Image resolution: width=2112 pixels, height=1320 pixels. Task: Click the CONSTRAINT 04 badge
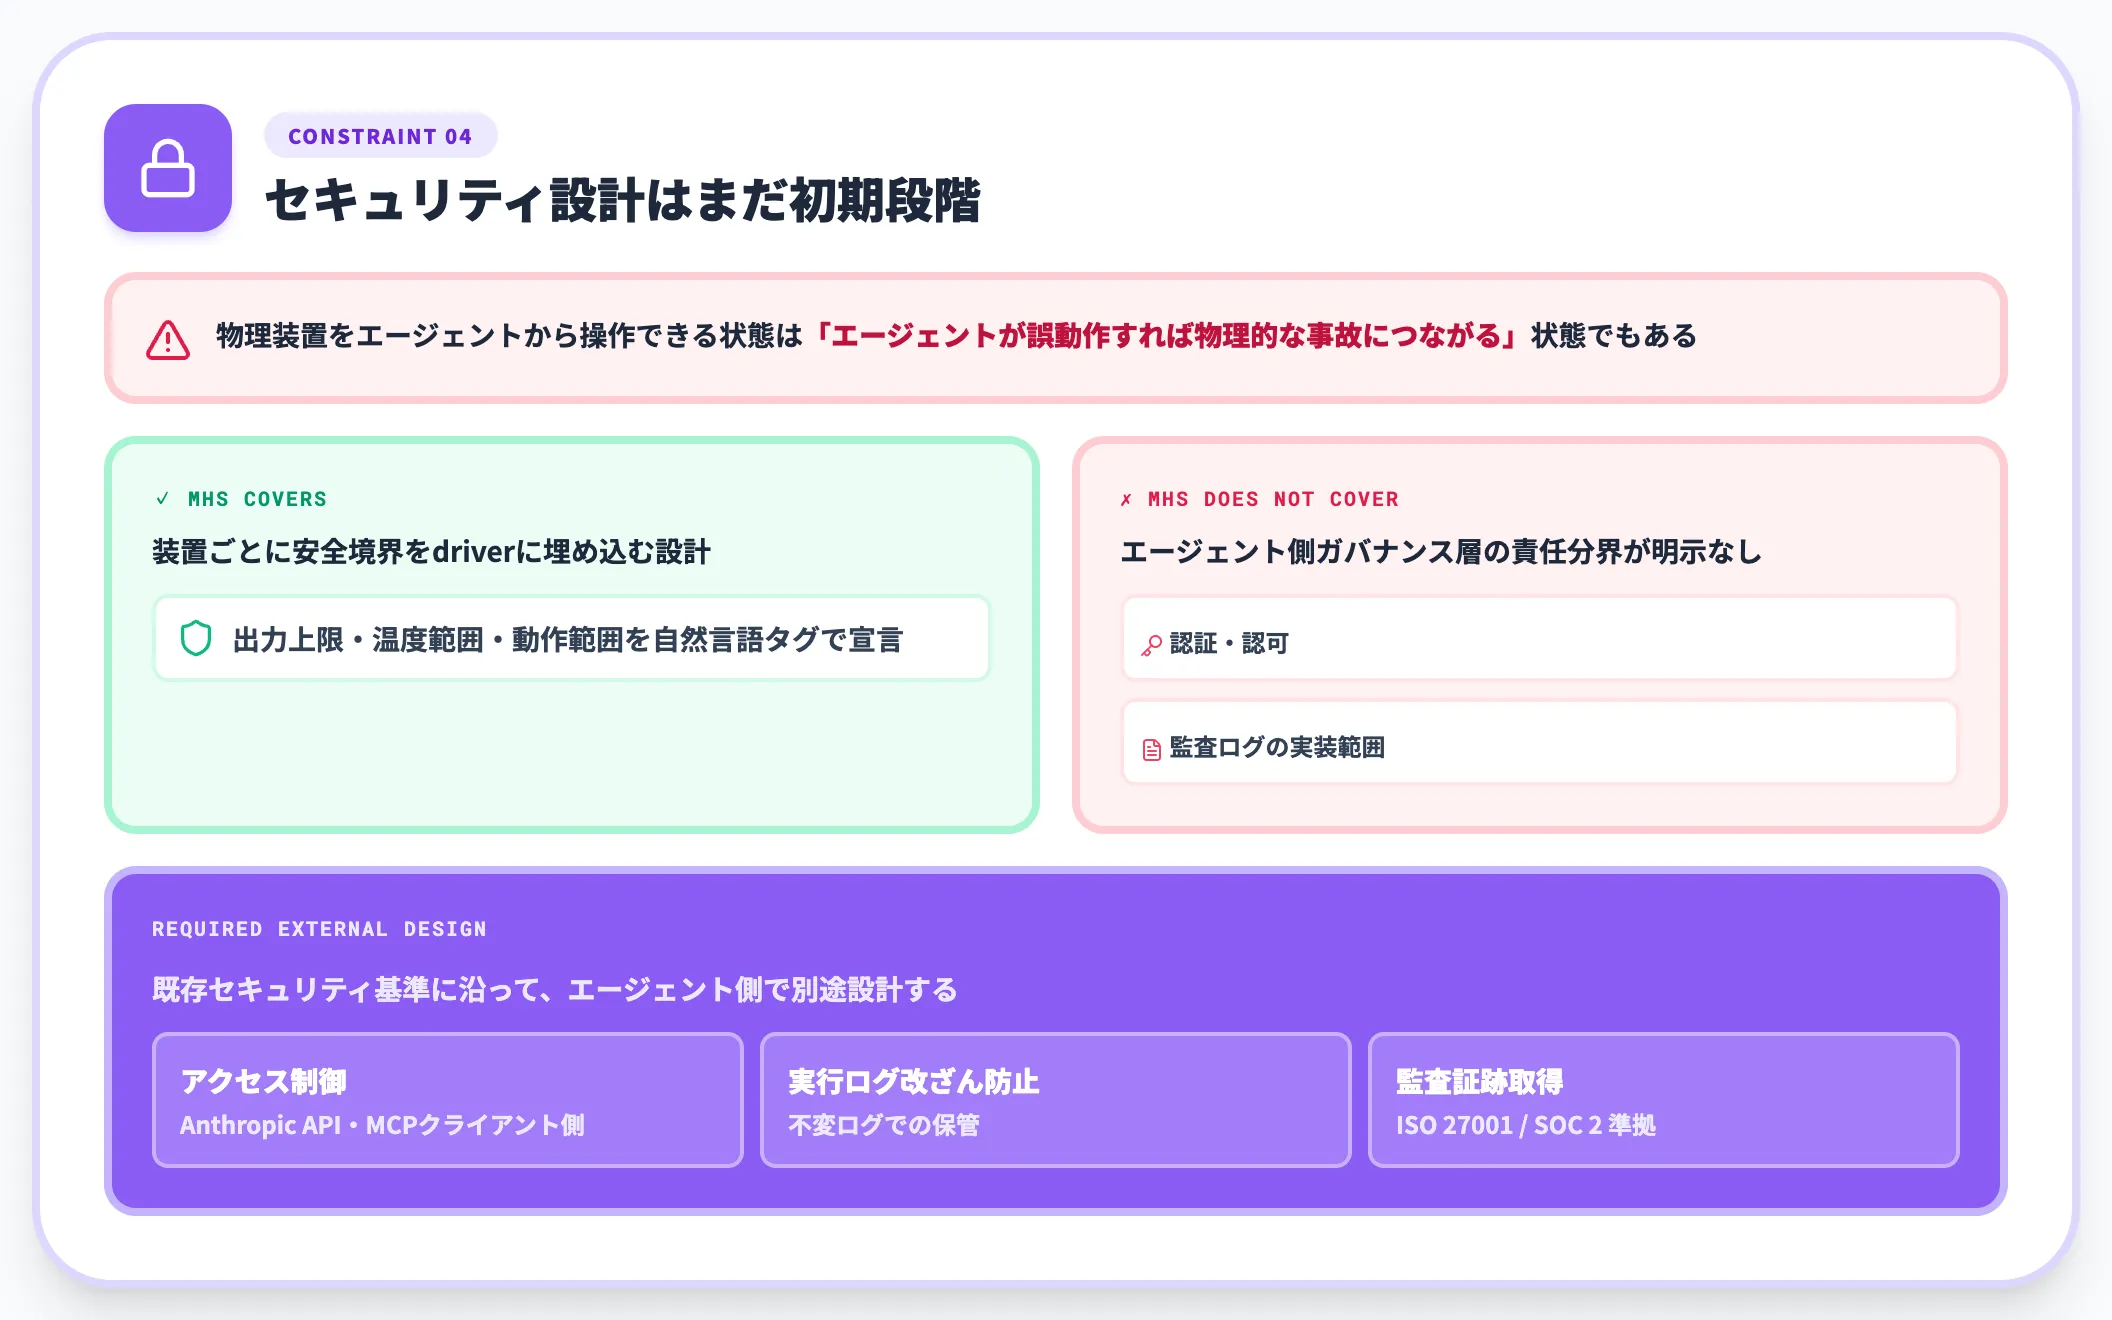380,136
